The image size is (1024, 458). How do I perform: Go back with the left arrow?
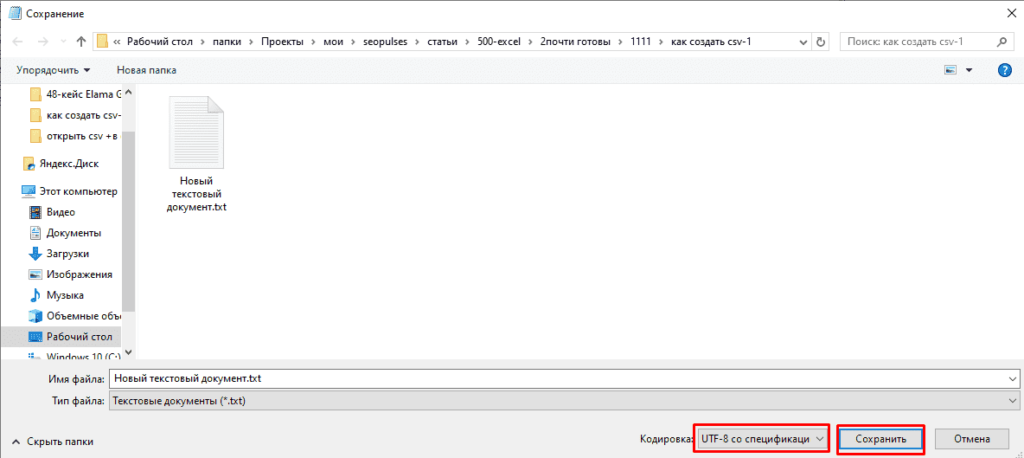click(x=18, y=42)
